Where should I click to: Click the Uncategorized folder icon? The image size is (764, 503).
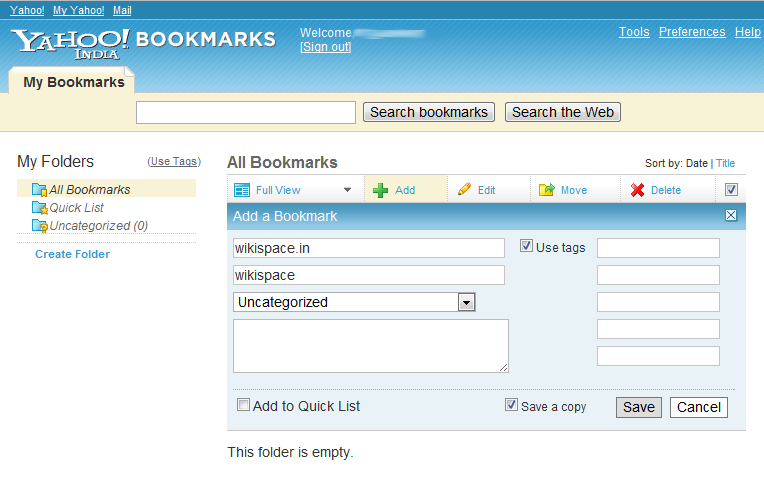tap(39, 226)
